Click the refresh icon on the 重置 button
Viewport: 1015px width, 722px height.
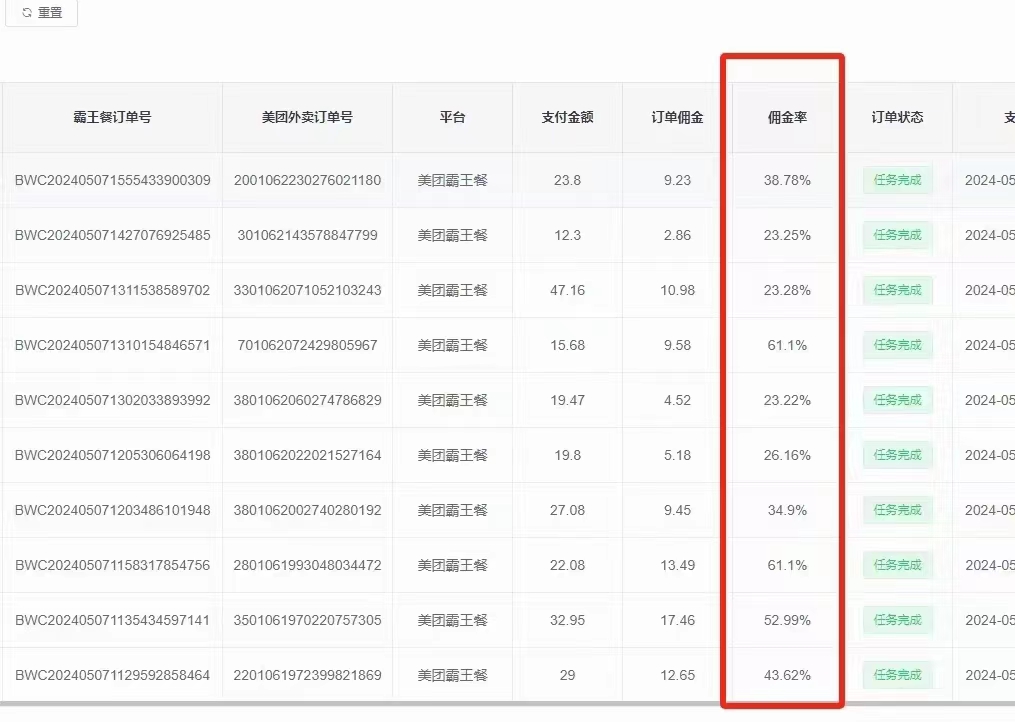[26, 13]
